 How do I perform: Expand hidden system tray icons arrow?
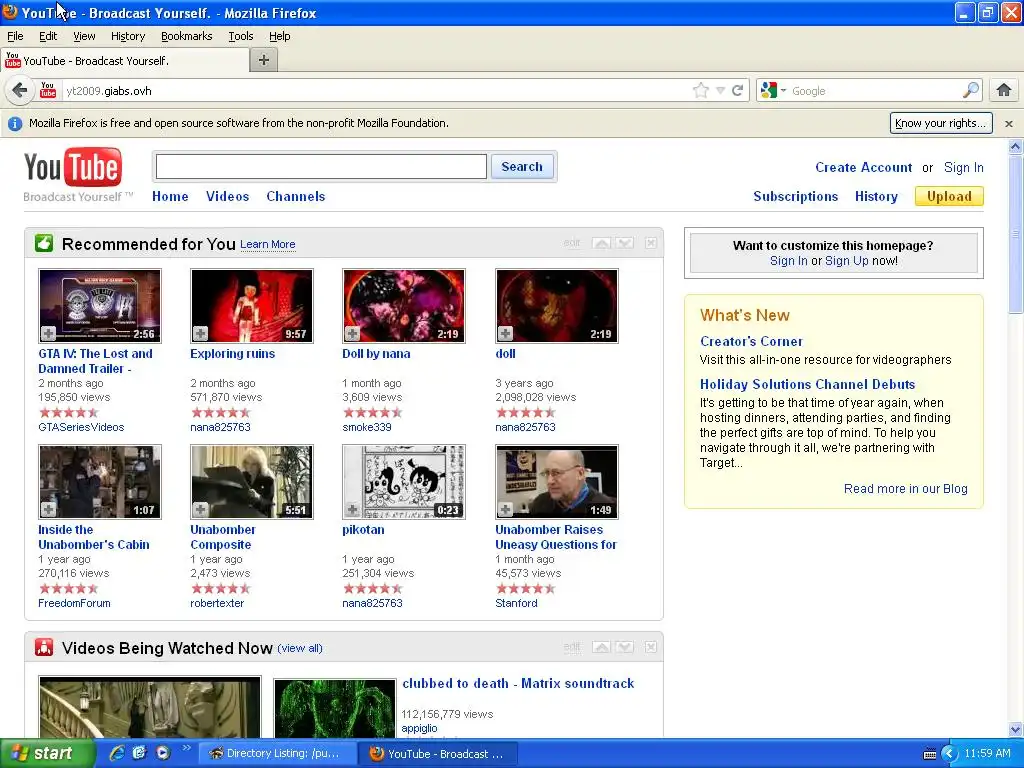(950, 754)
